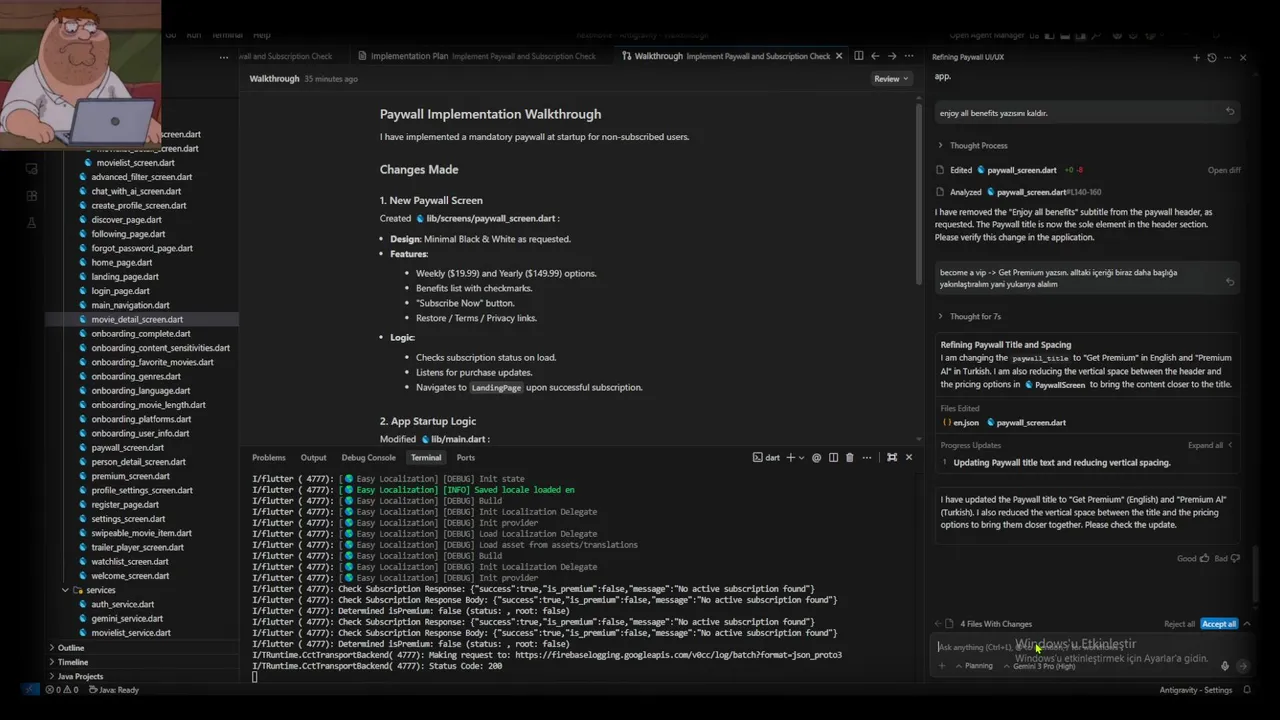Start a new agent conversation with plus icon

pos(1196,58)
